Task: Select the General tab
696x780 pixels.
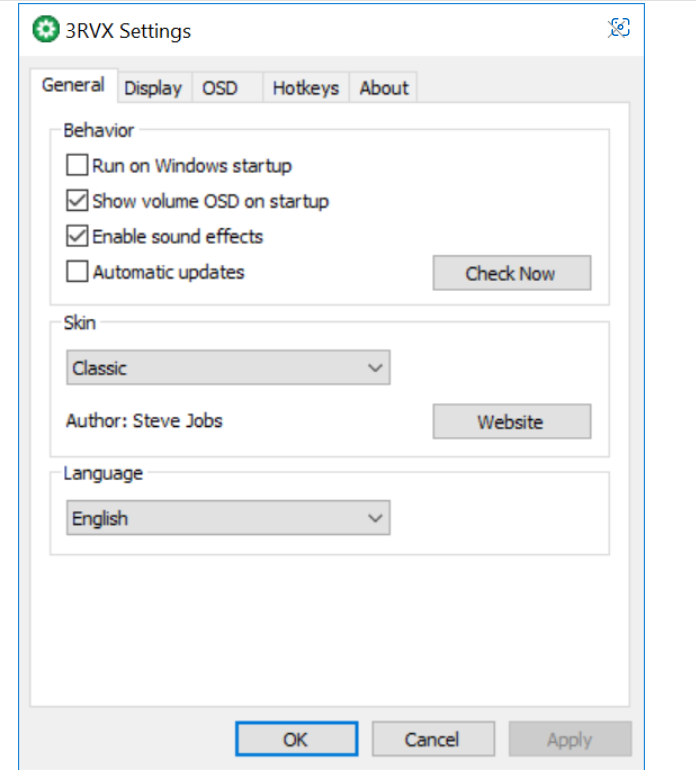Action: [73, 85]
